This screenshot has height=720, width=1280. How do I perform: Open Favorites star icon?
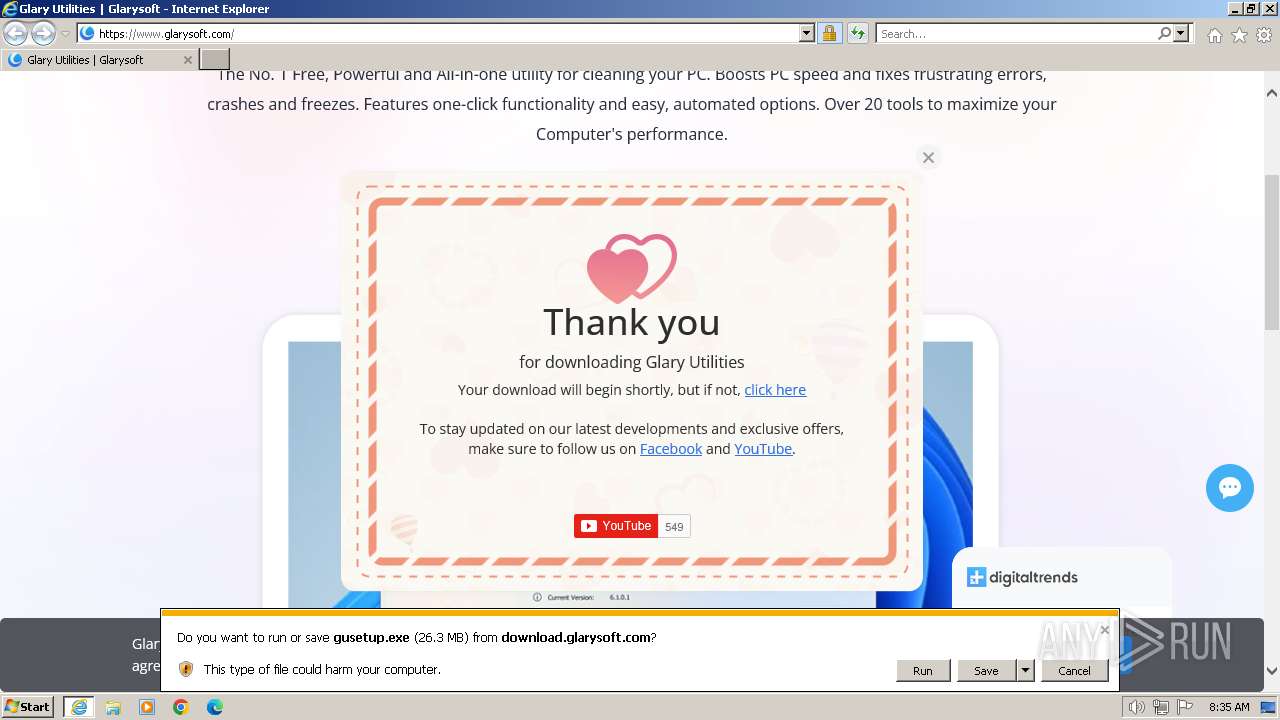1239,35
